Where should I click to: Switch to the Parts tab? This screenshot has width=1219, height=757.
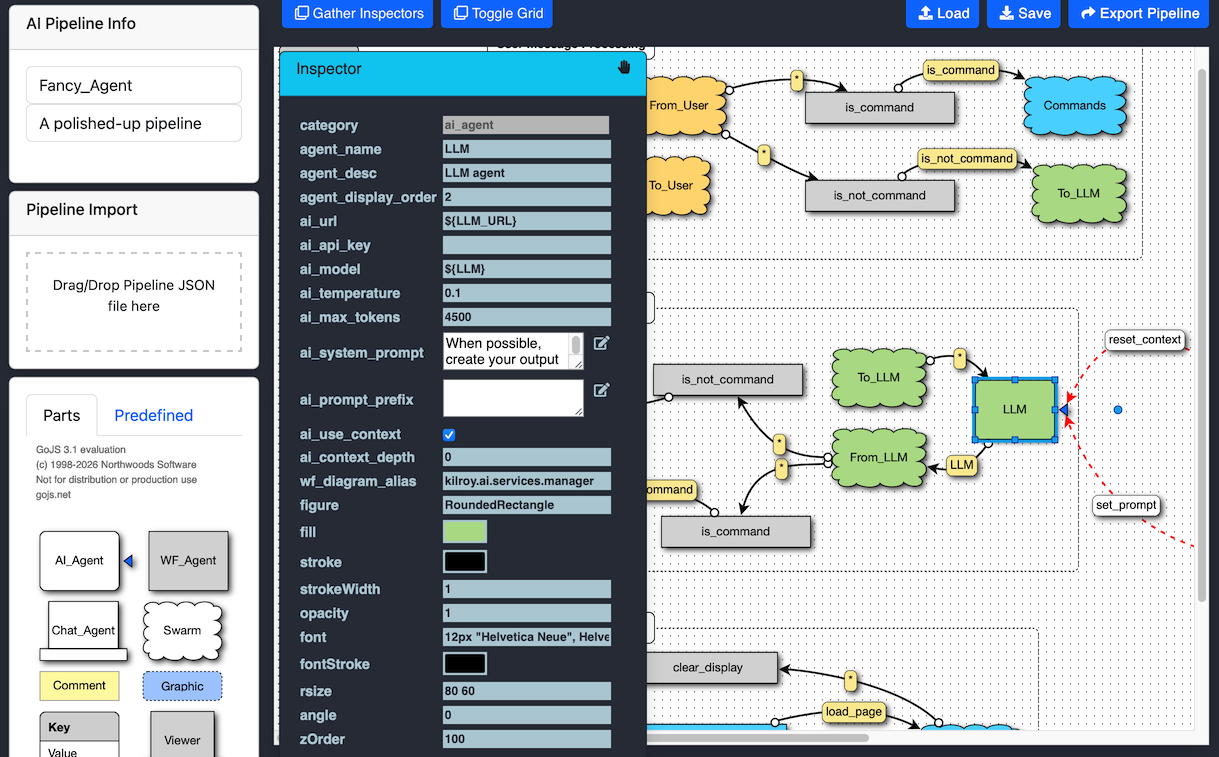tap(62, 415)
